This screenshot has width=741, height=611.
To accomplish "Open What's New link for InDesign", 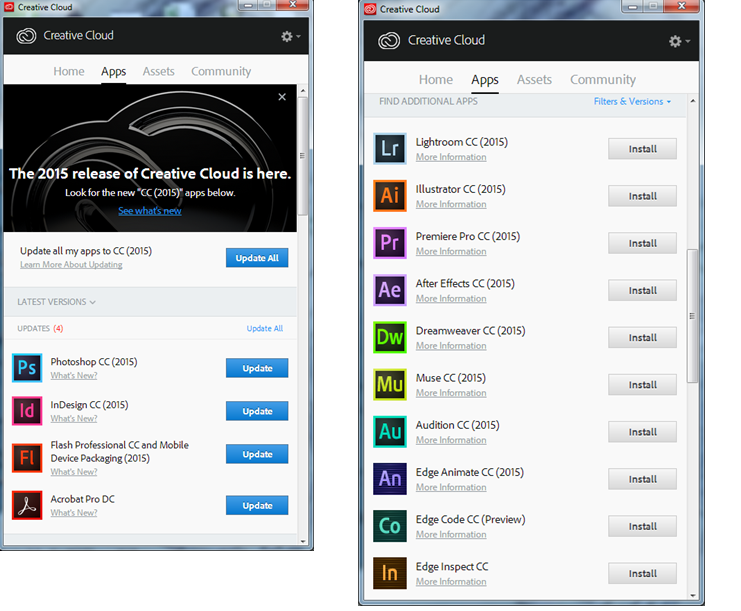I will pyautogui.click(x=74, y=419).
